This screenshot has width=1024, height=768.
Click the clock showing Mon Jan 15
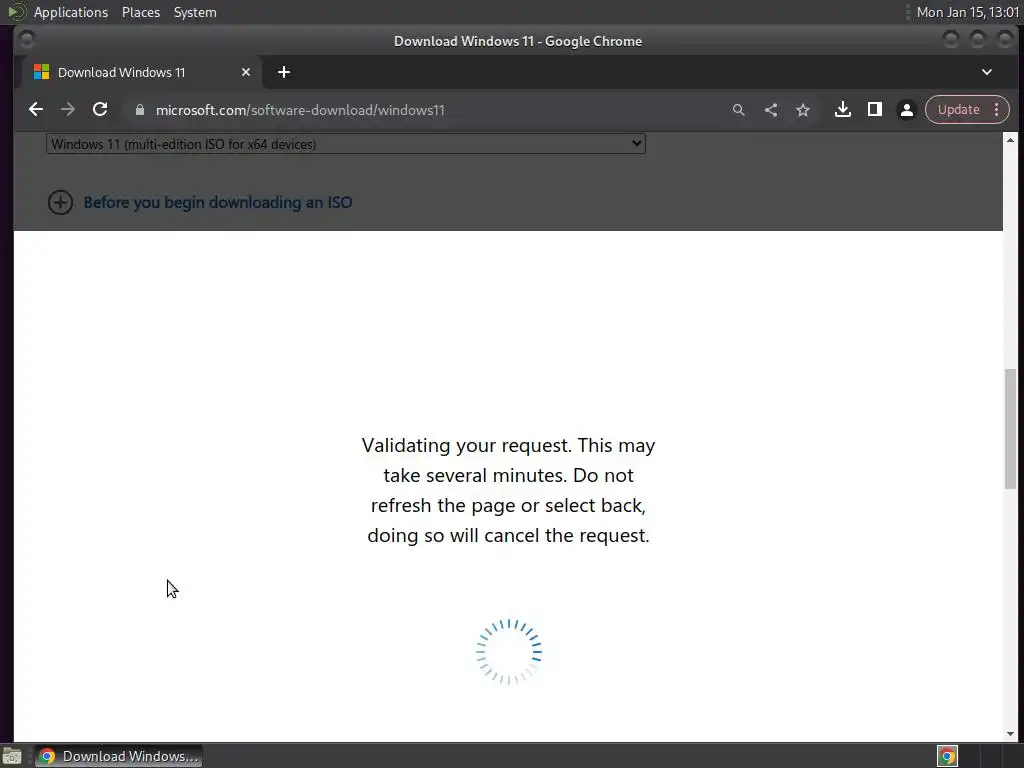(x=967, y=12)
